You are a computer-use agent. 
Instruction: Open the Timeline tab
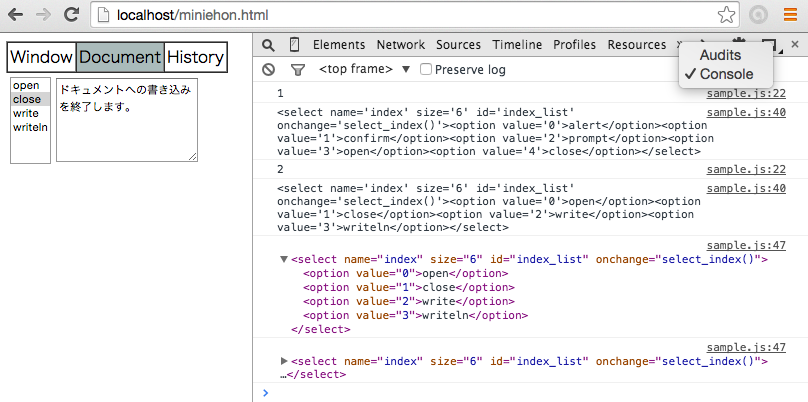[517, 45]
